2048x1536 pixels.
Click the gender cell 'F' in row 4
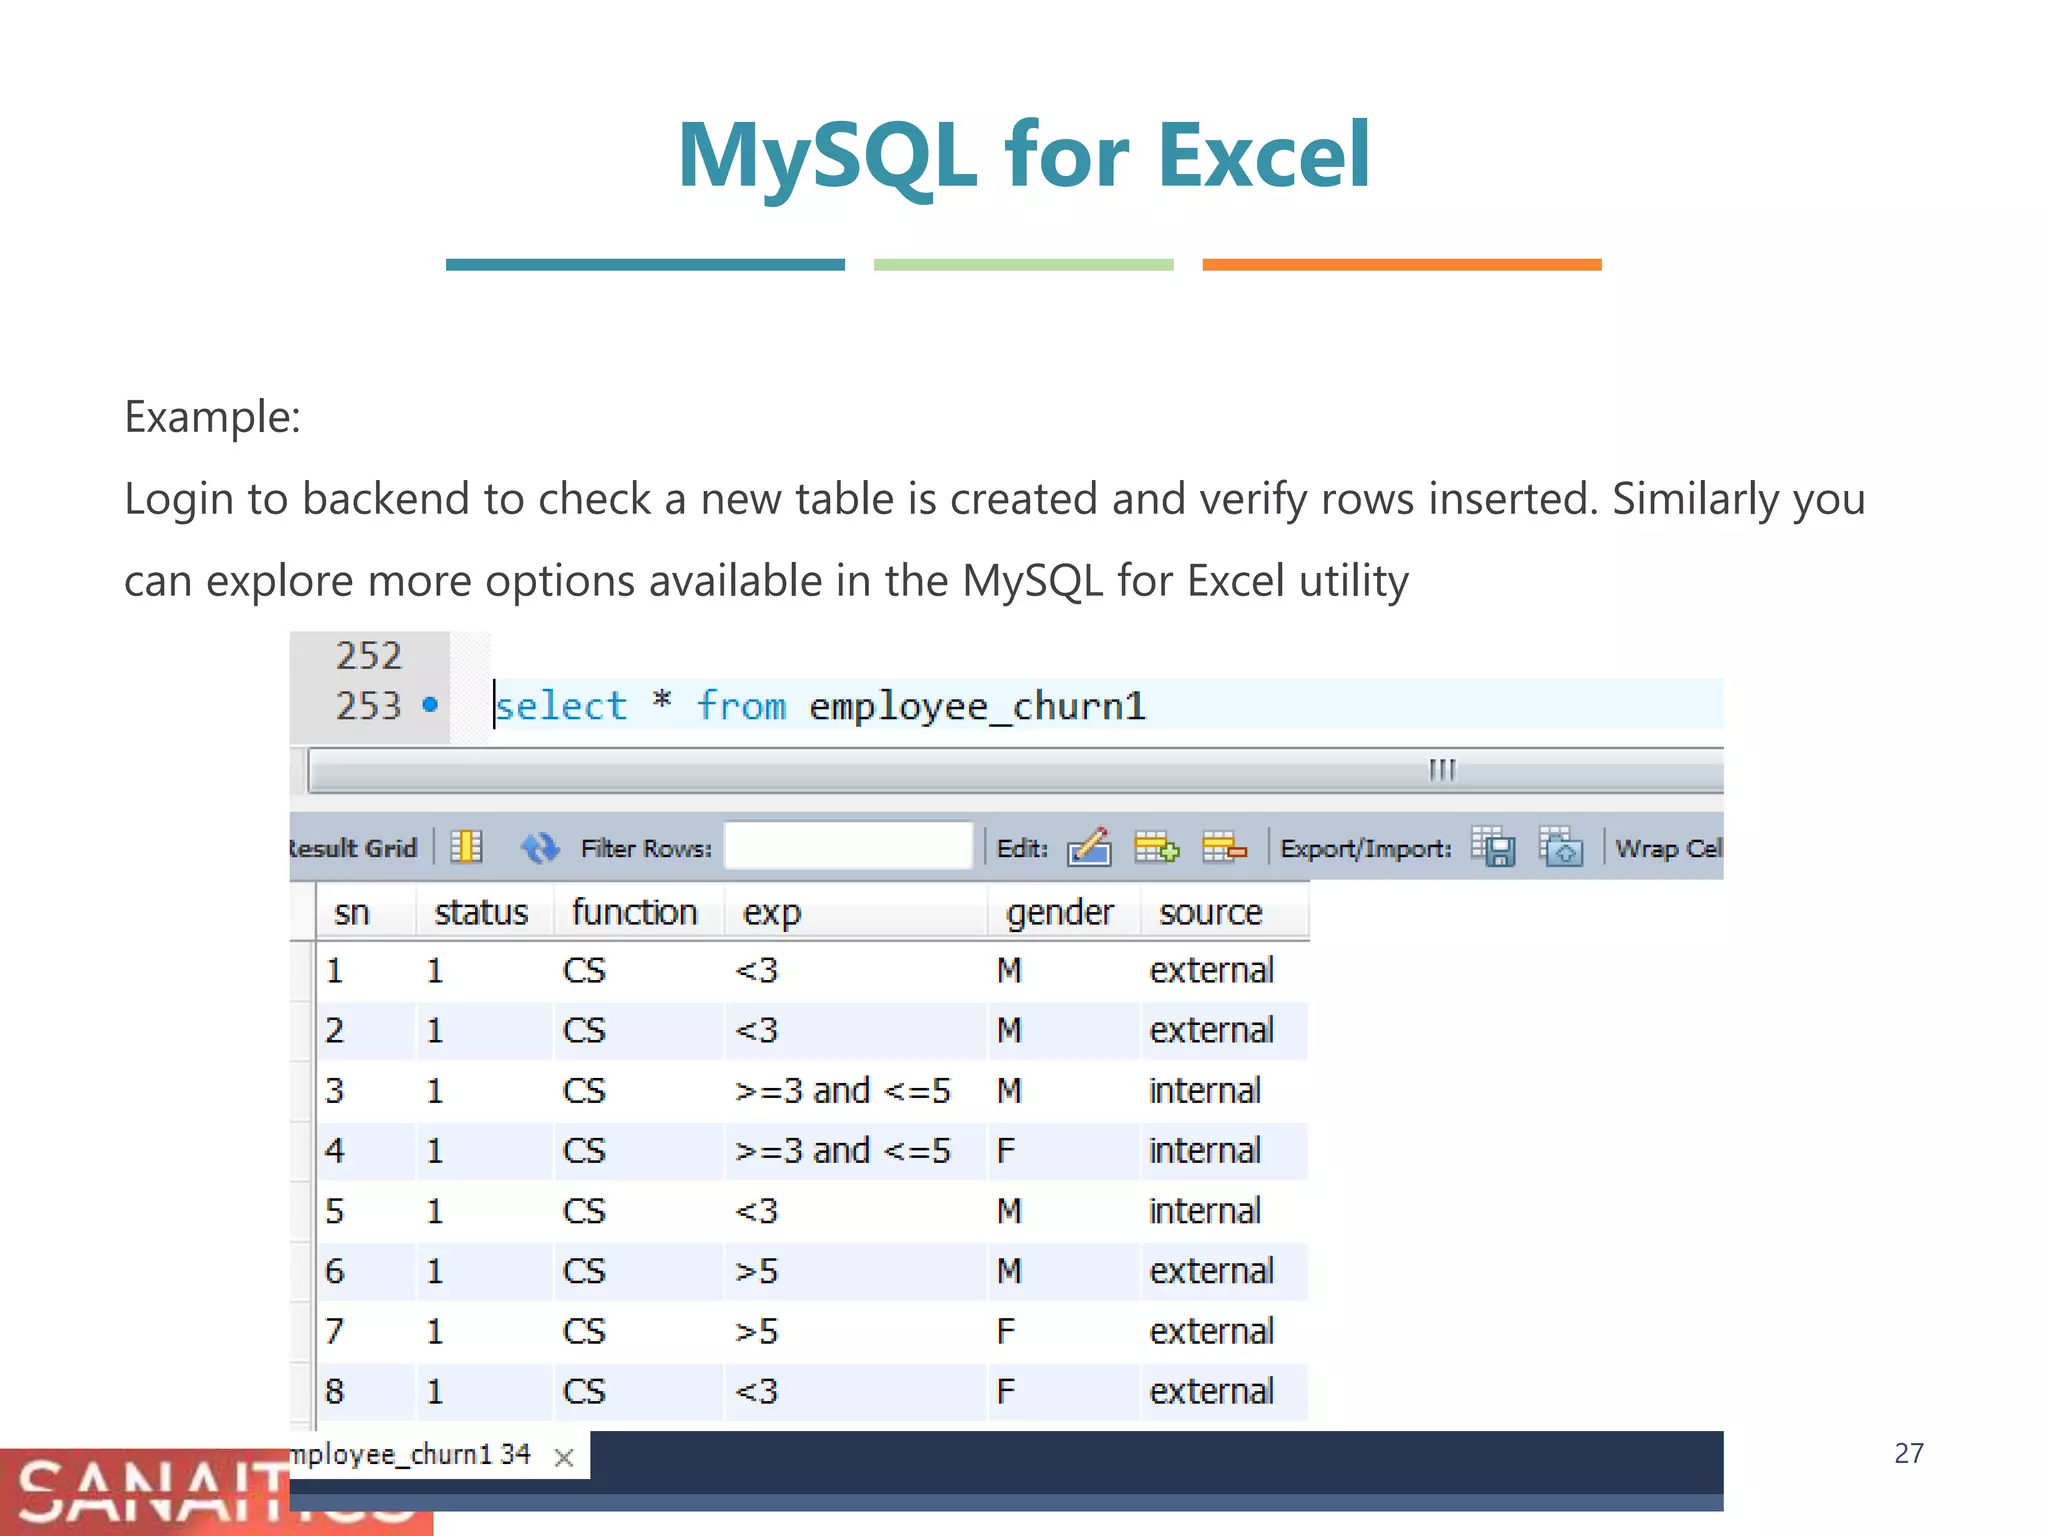pyautogui.click(x=1065, y=1151)
